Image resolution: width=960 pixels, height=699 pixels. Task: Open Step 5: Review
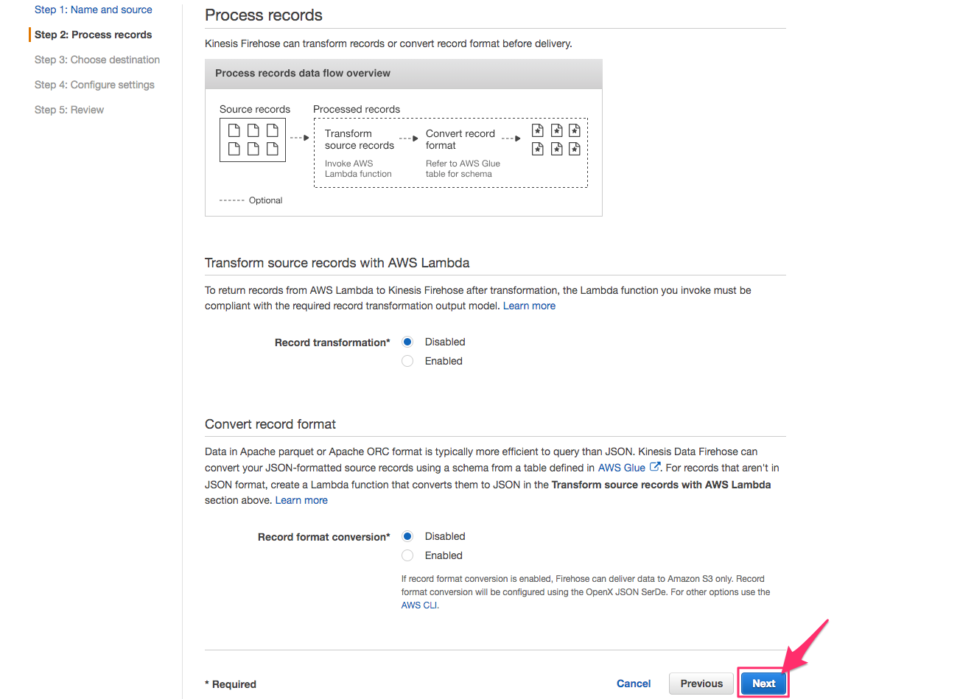(69, 110)
